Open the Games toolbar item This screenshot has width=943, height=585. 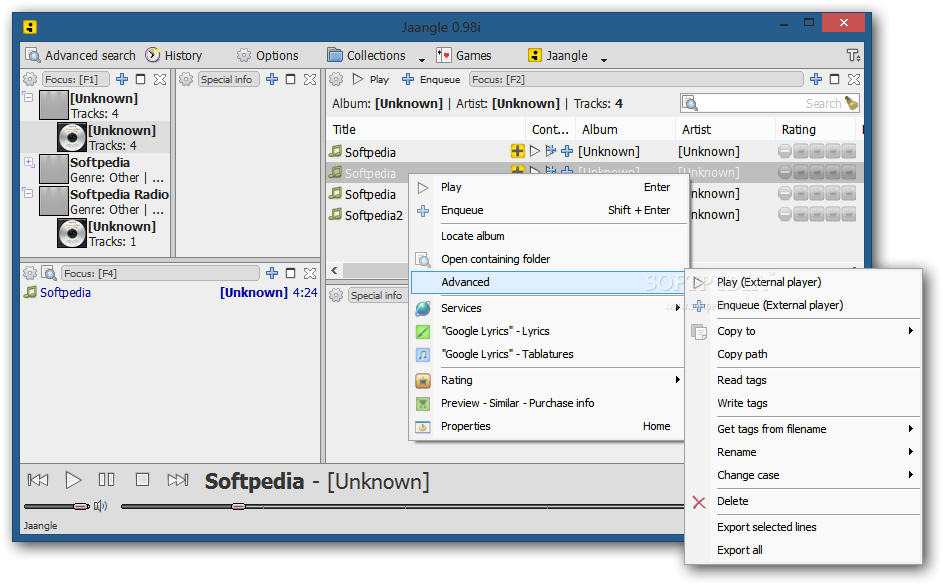(464, 55)
